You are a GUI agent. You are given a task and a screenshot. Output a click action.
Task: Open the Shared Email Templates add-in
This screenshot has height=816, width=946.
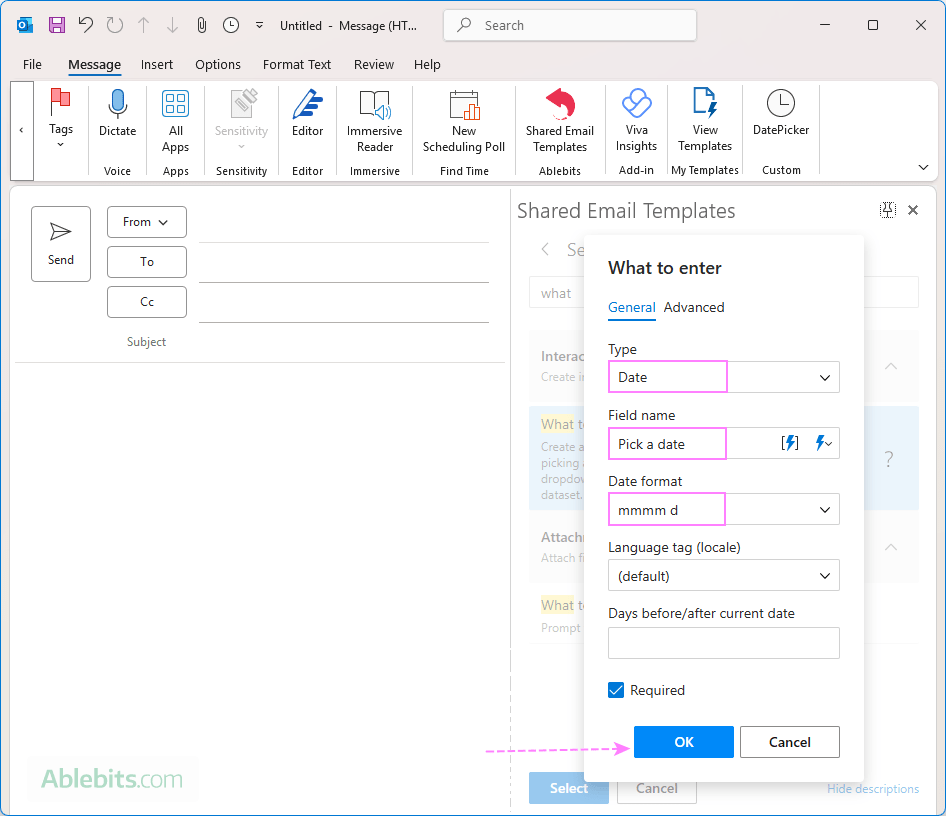[x=560, y=121]
